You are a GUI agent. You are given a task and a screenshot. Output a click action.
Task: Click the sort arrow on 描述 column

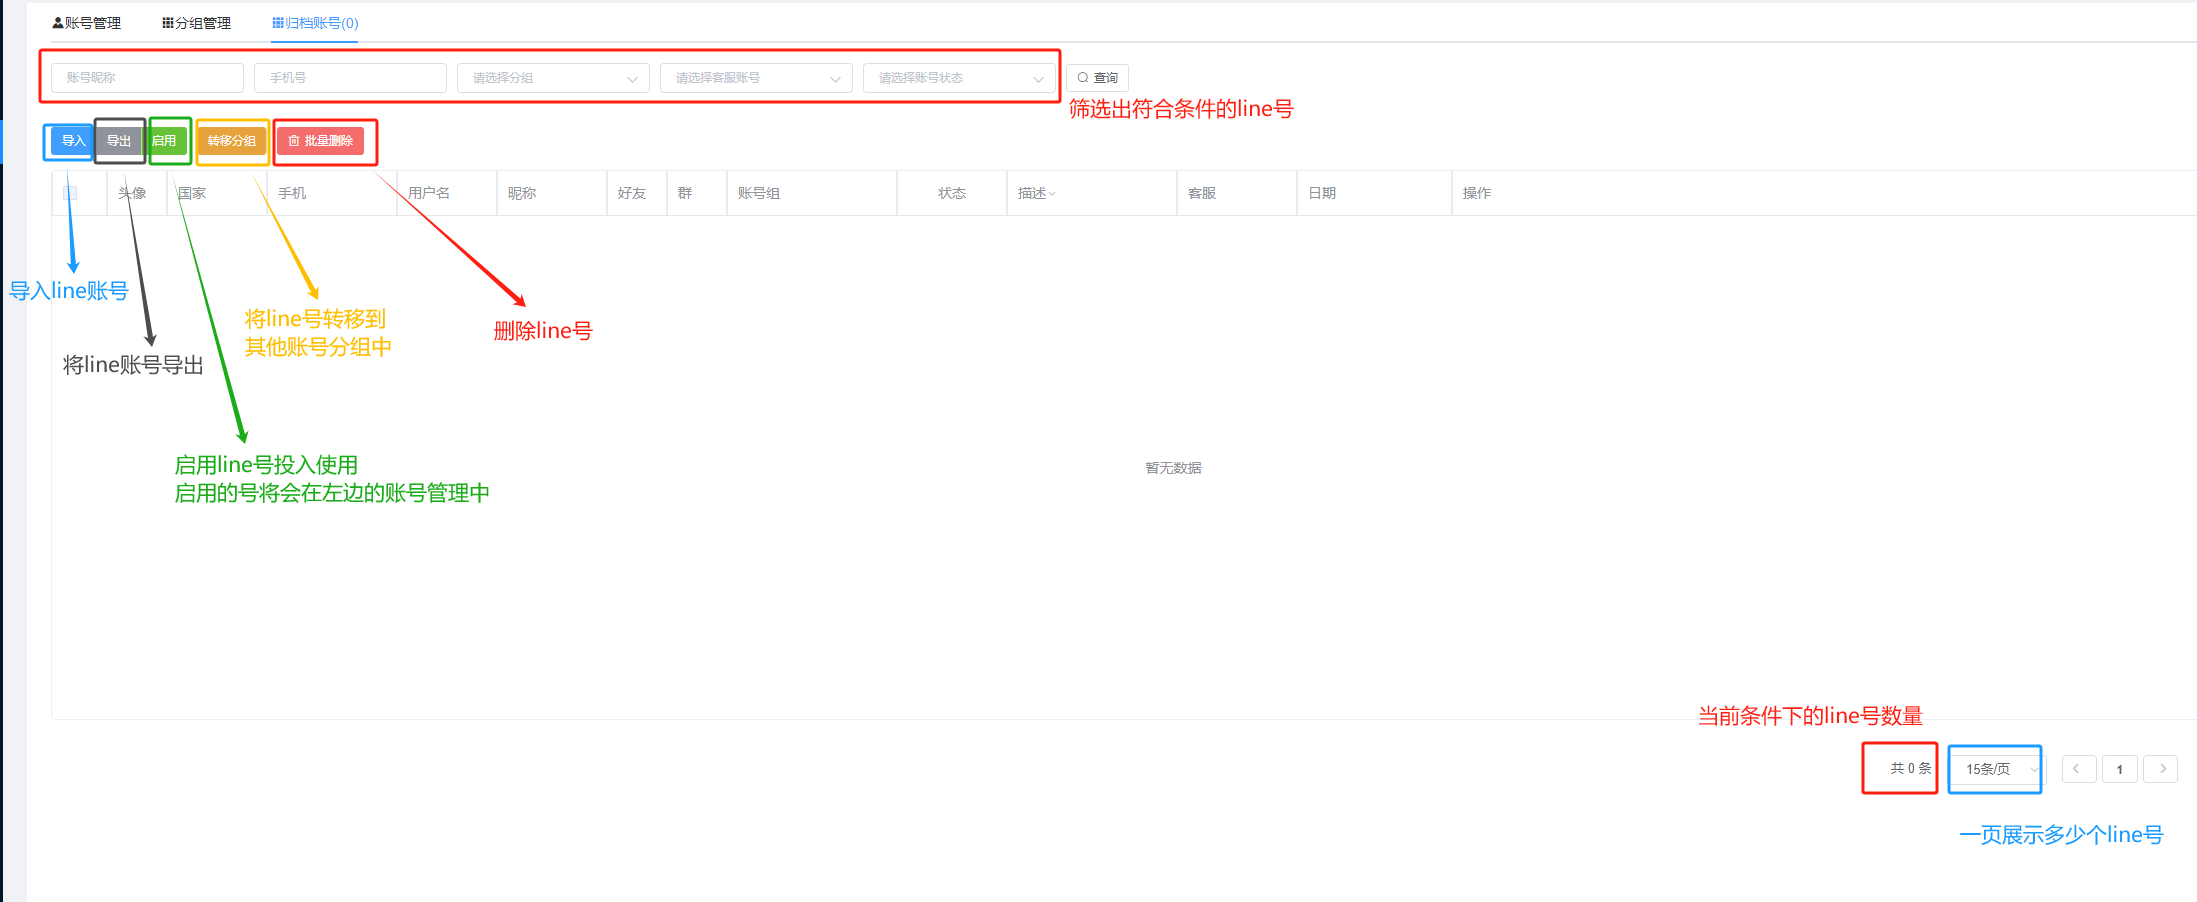point(1052,194)
